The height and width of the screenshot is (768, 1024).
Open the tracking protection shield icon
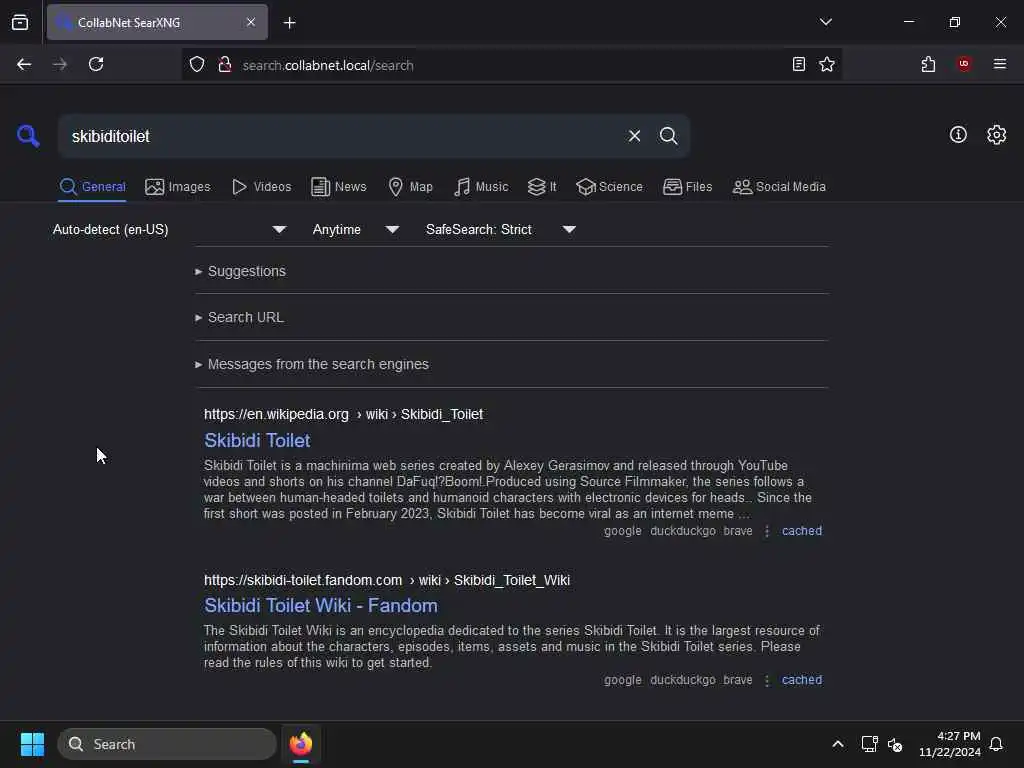click(x=197, y=65)
